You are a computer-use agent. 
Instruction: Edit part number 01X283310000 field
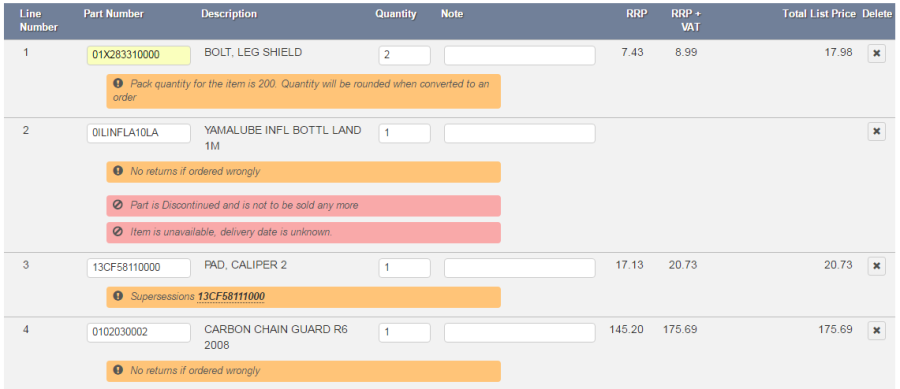tap(139, 56)
